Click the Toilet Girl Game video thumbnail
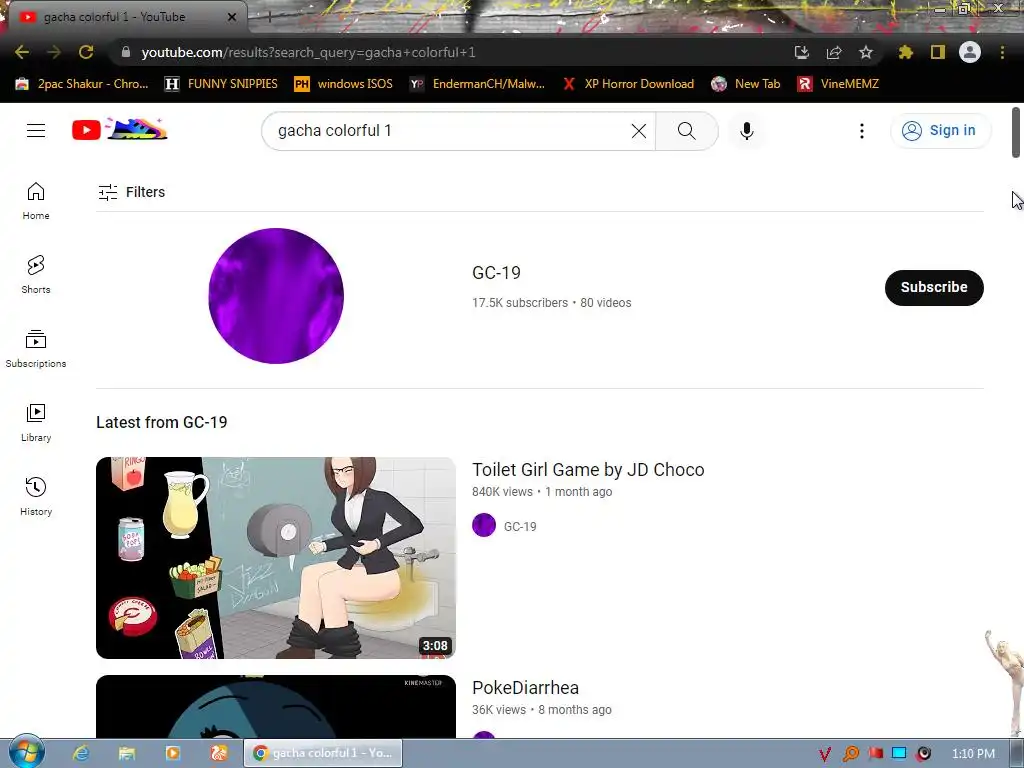The width and height of the screenshot is (1024, 768). tap(276, 558)
